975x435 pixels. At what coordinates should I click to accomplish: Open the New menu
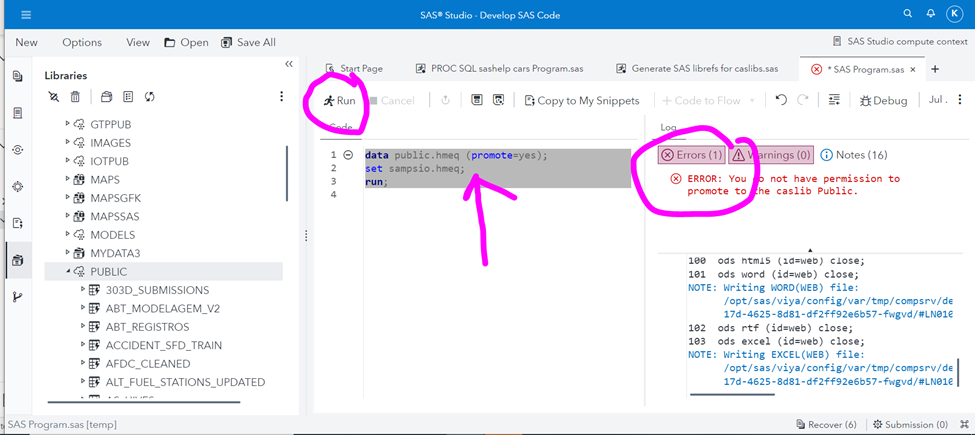pos(27,42)
